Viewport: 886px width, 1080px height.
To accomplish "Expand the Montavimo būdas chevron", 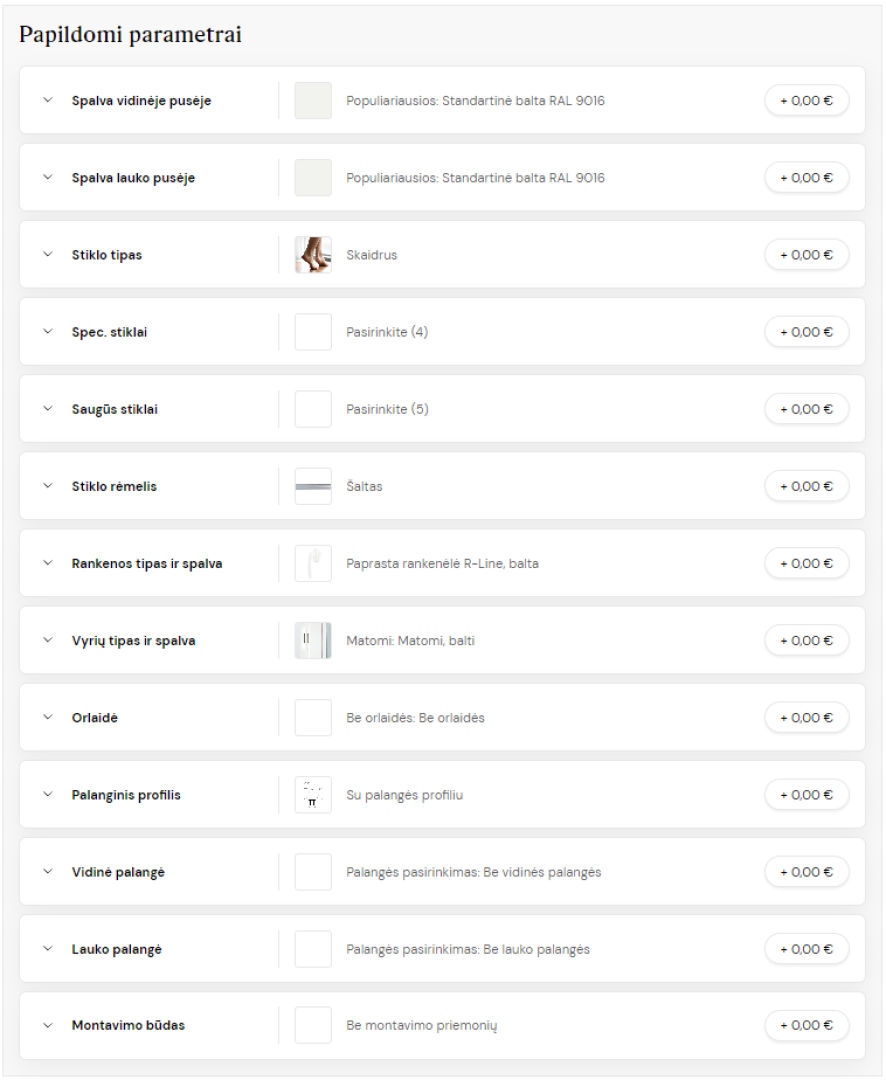I will pos(48,1025).
